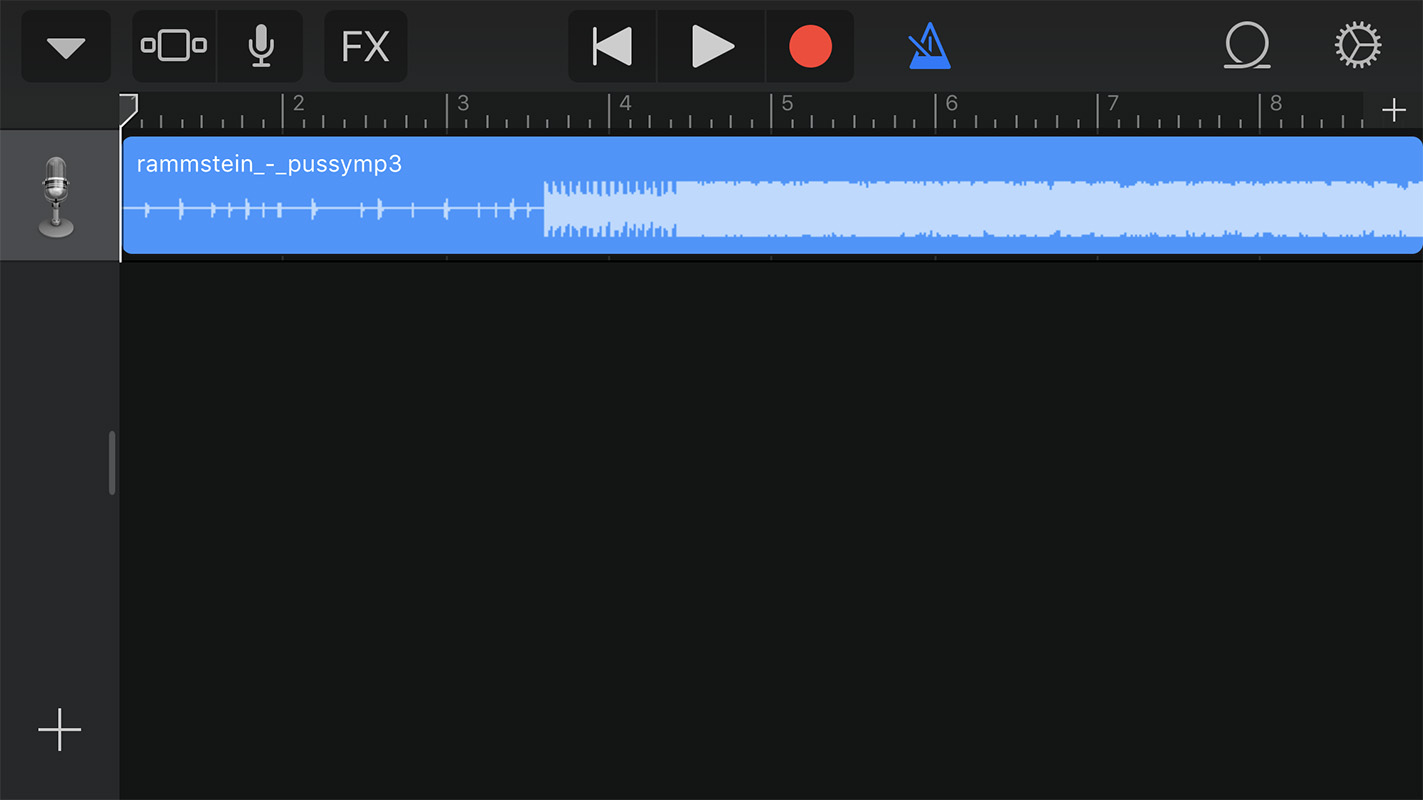The width and height of the screenshot is (1423, 800).
Task: Tap the track header expand handle
Action: point(112,462)
